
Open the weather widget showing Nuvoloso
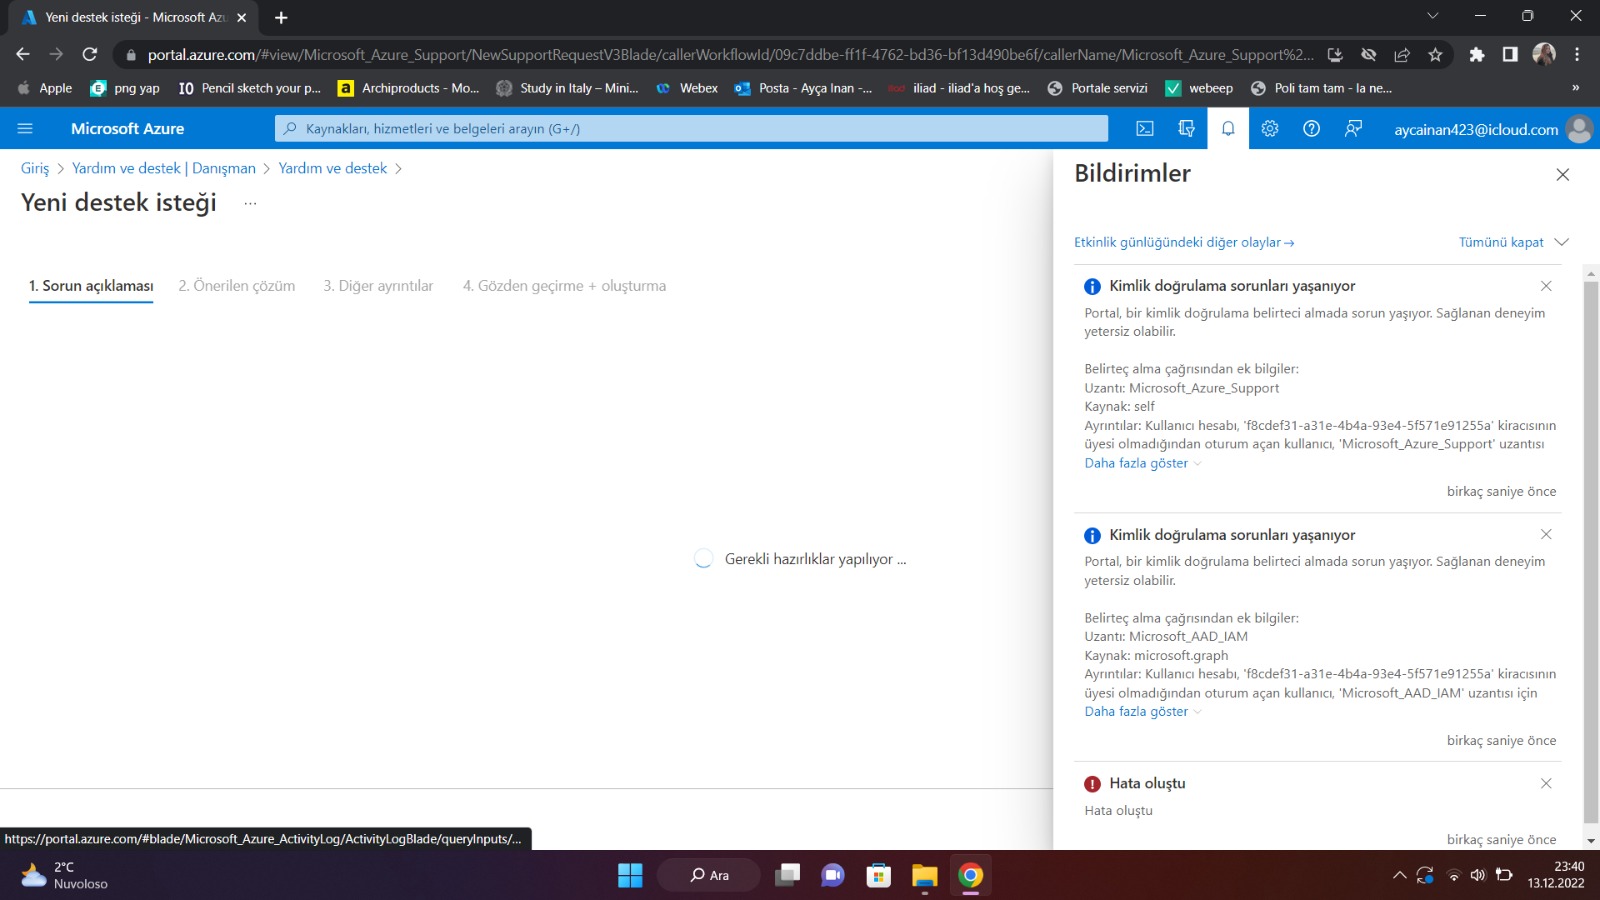point(64,875)
